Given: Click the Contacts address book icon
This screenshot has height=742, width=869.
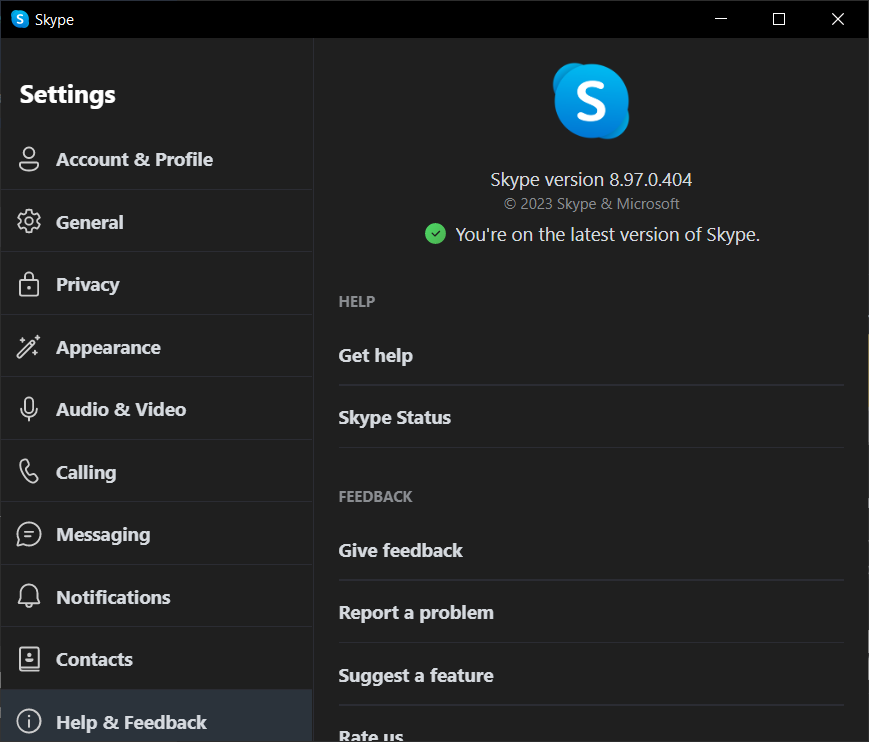Looking at the screenshot, I should pos(29,659).
